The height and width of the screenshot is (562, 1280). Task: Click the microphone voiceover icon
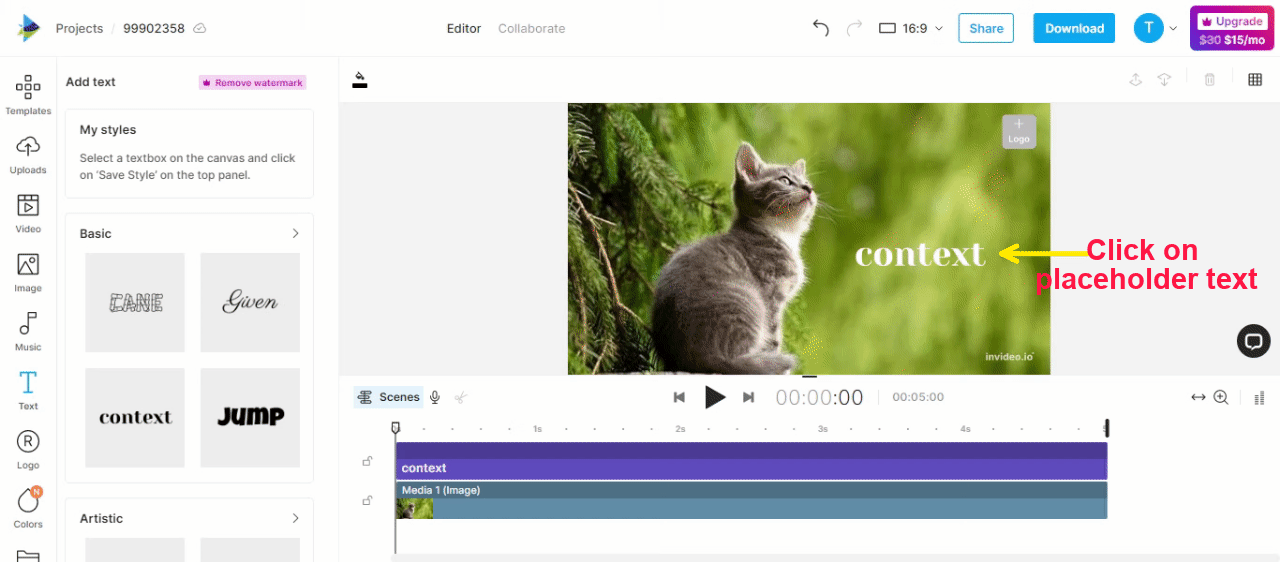coord(435,397)
